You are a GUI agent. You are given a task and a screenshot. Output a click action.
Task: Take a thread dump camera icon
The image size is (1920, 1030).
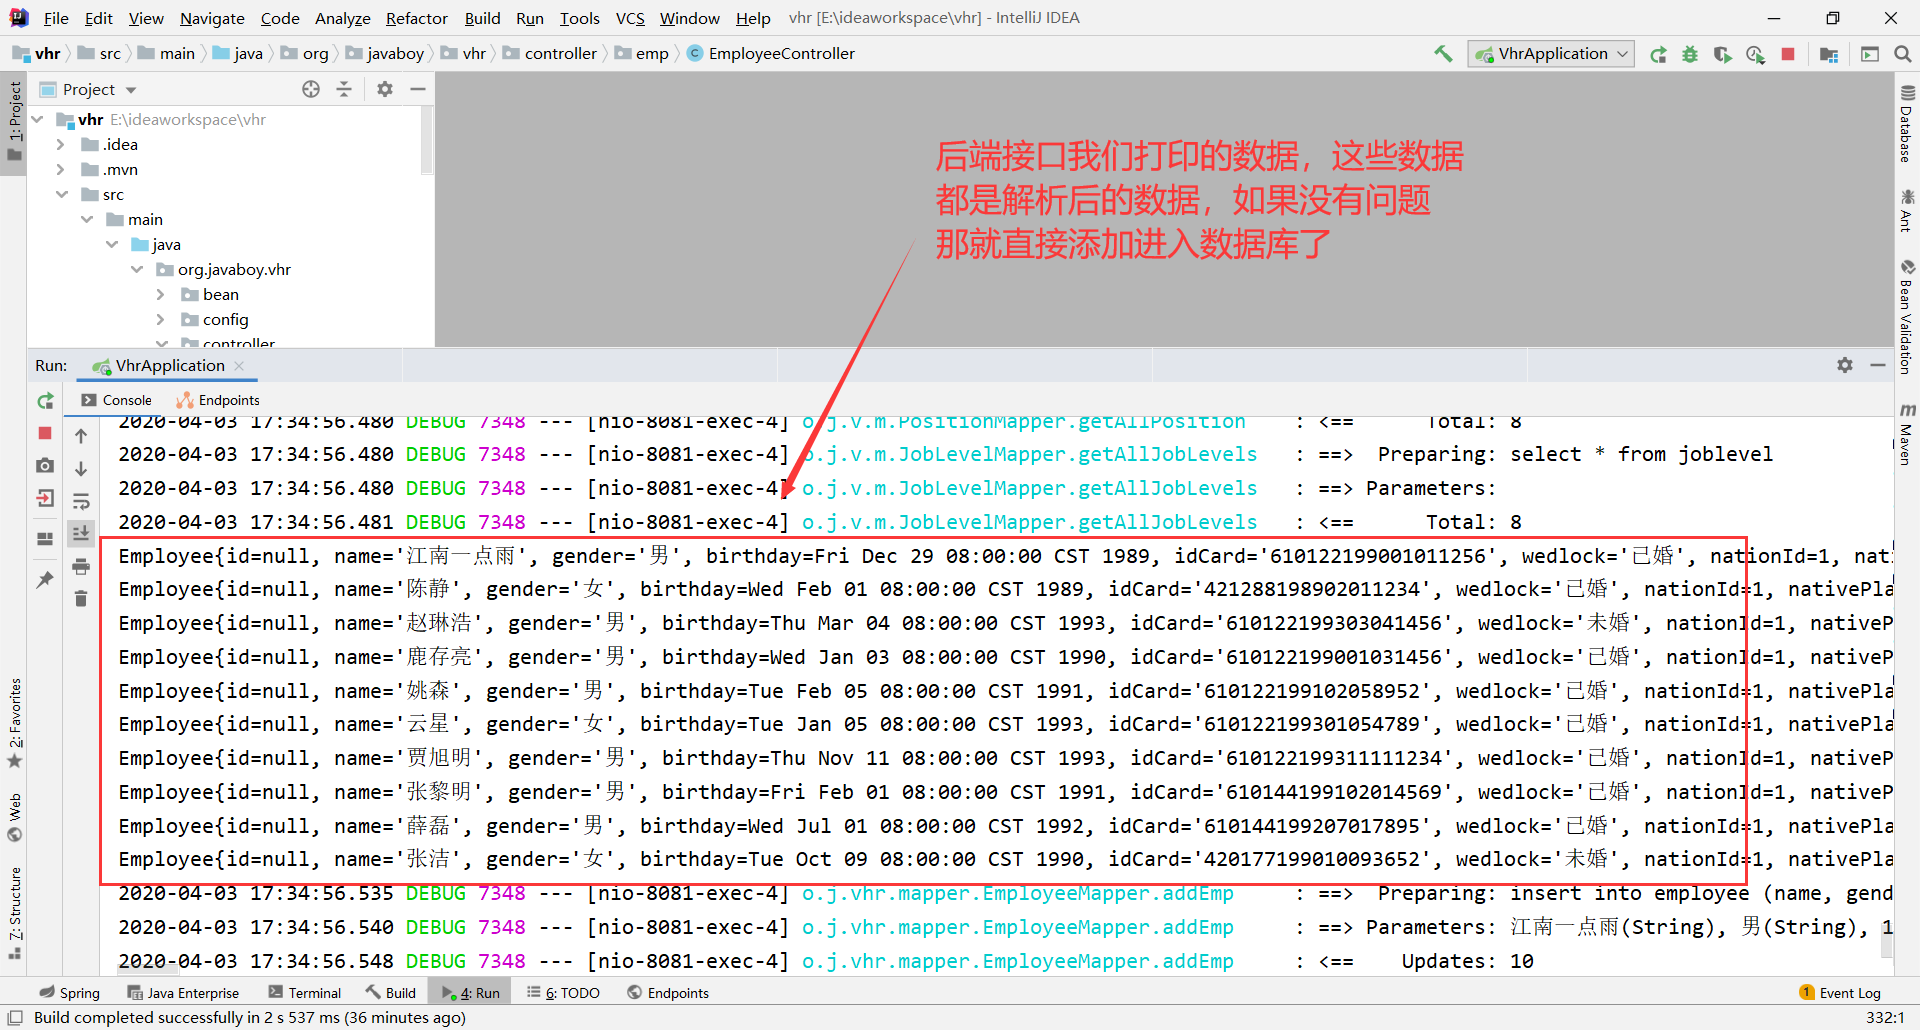[x=45, y=466]
